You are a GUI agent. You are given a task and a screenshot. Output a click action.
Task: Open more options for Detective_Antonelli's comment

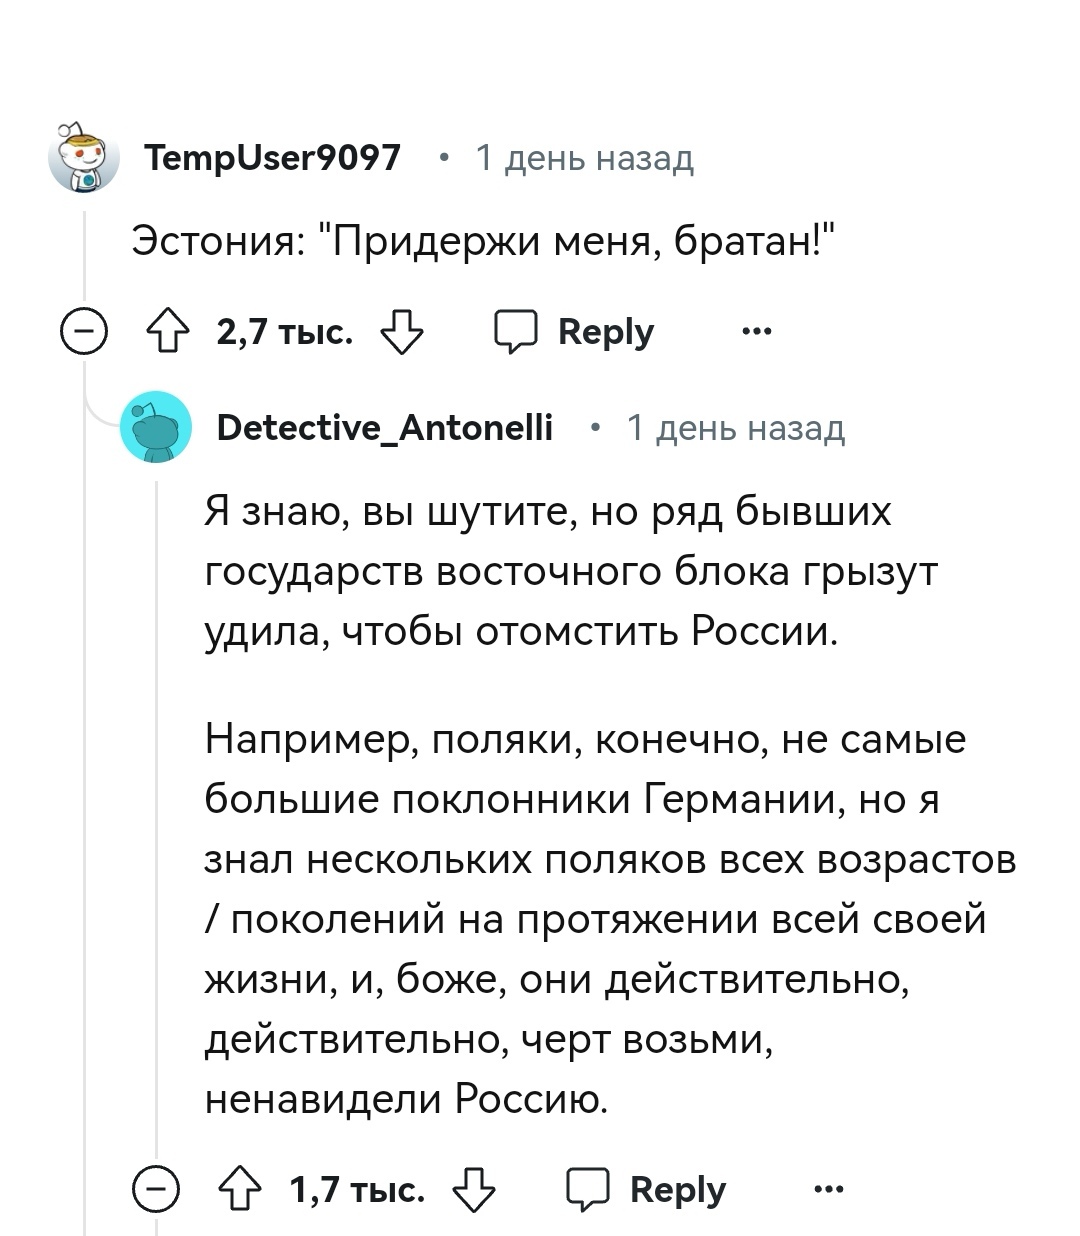[828, 1190]
